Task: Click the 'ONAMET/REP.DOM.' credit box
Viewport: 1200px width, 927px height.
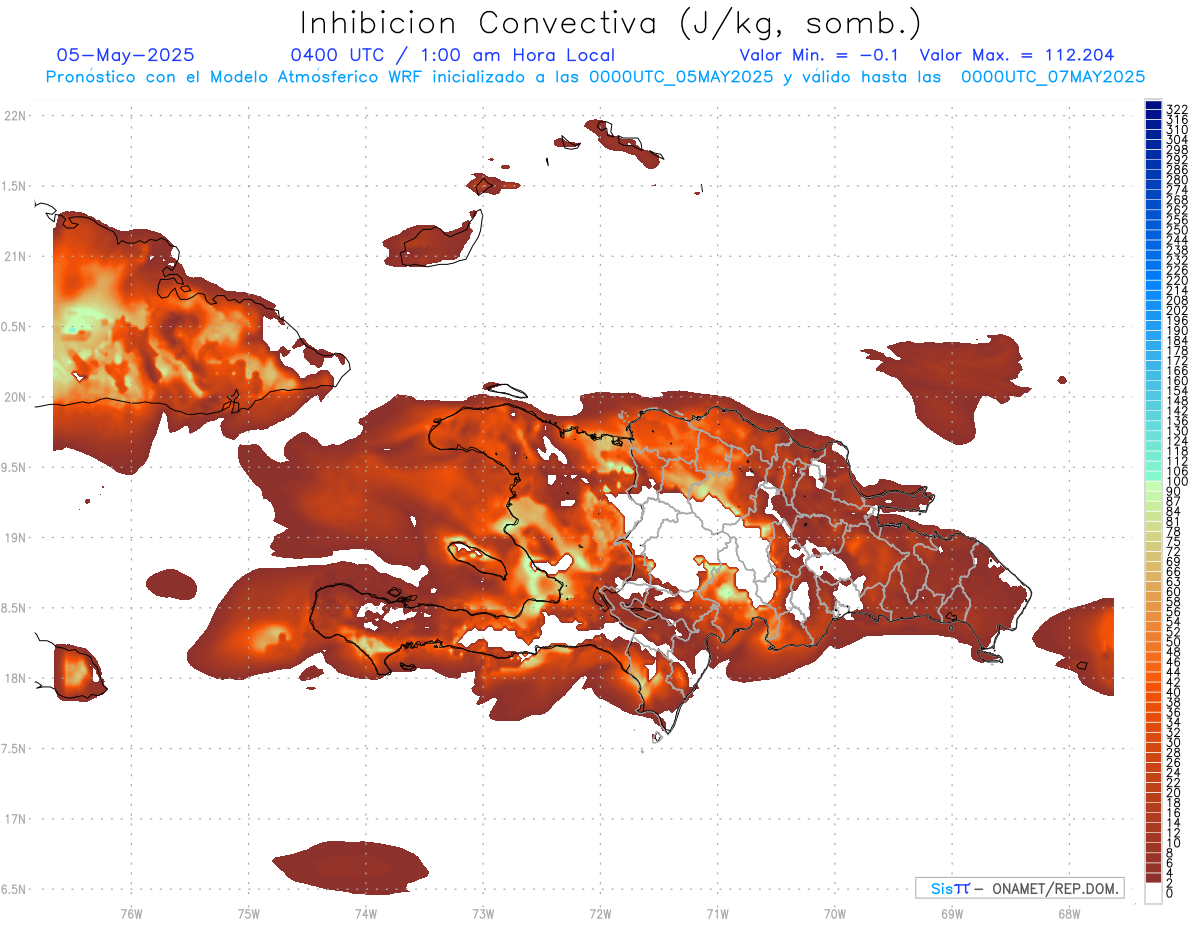Action: pyautogui.click(x=1019, y=888)
